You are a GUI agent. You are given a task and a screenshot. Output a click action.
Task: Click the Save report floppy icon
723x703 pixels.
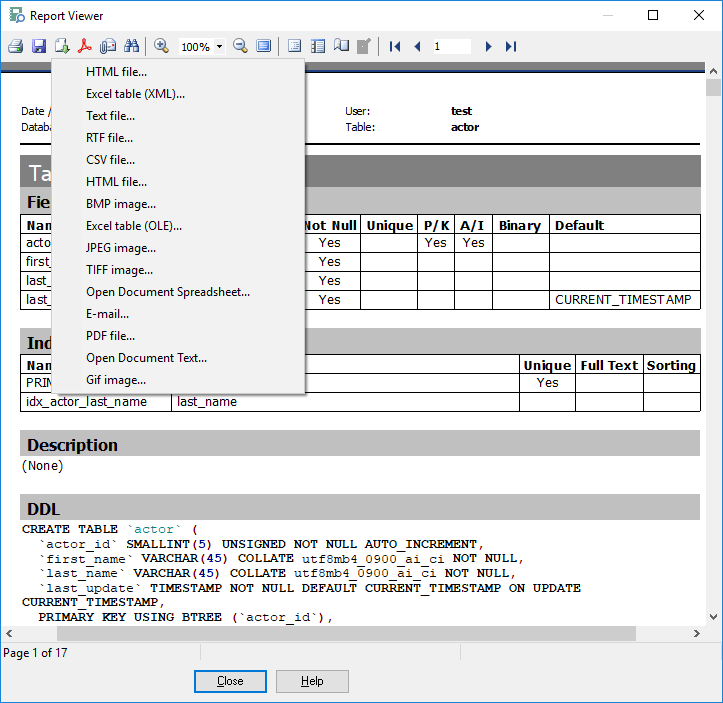pyautogui.click(x=39, y=46)
